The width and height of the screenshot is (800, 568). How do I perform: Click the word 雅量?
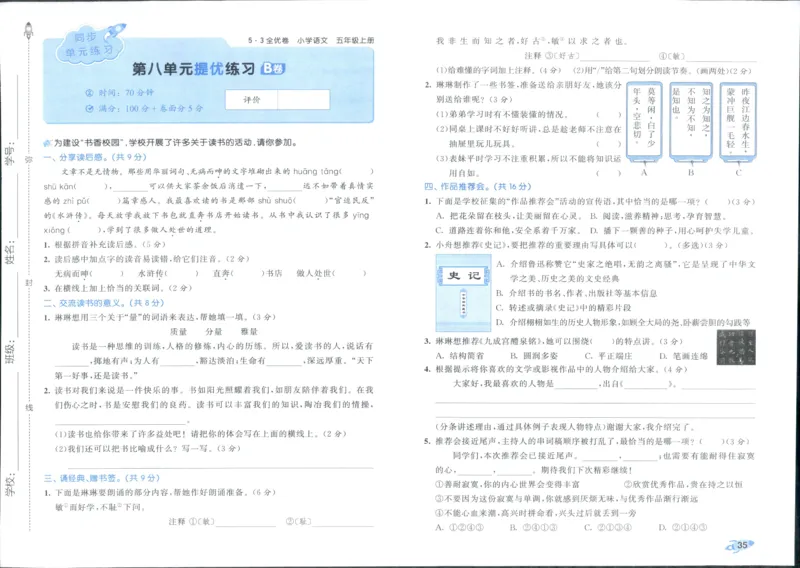[x=249, y=332]
